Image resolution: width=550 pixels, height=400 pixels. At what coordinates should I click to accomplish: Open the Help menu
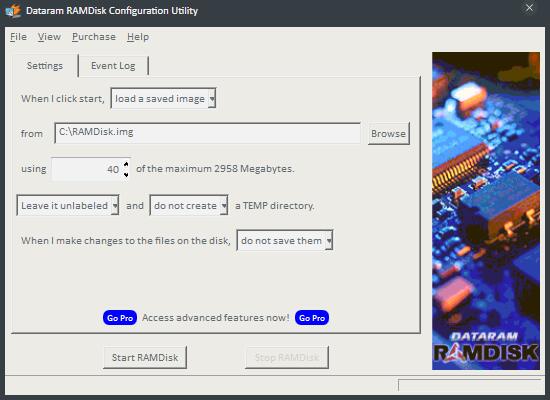pos(138,37)
